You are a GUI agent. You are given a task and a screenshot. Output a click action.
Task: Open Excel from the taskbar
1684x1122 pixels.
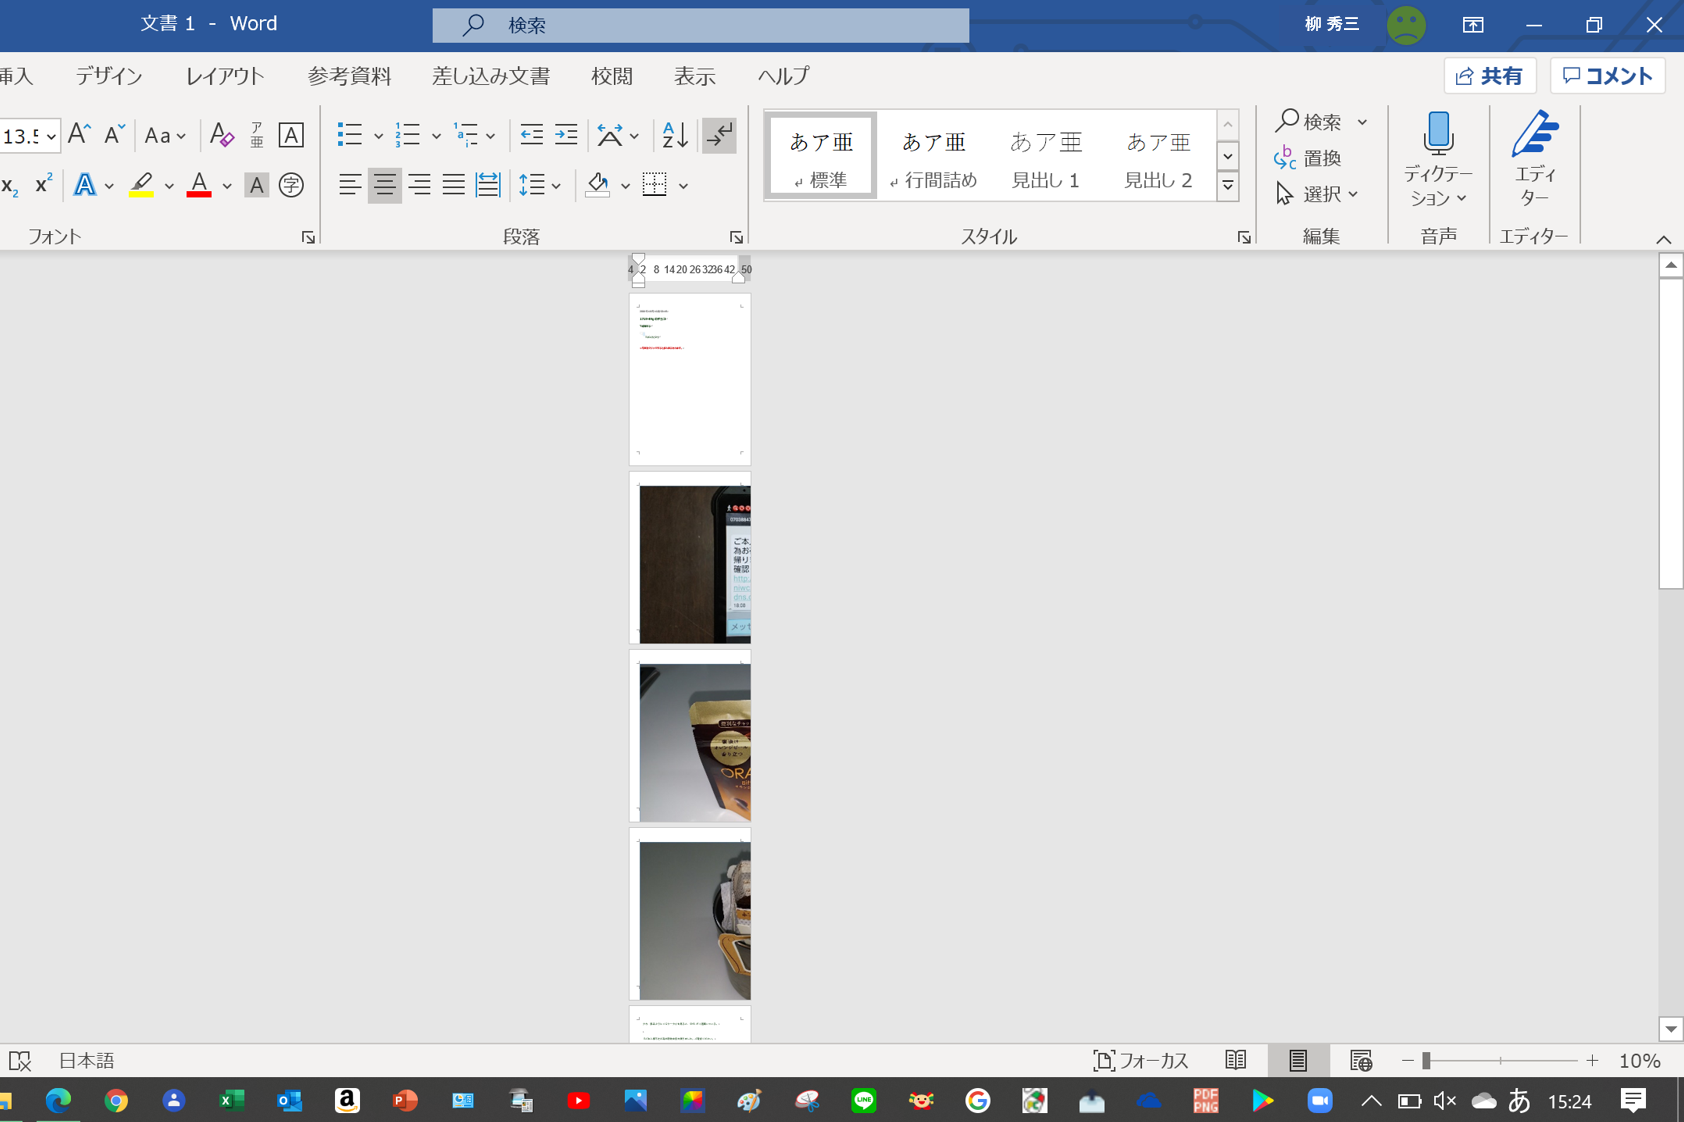[x=231, y=1100]
